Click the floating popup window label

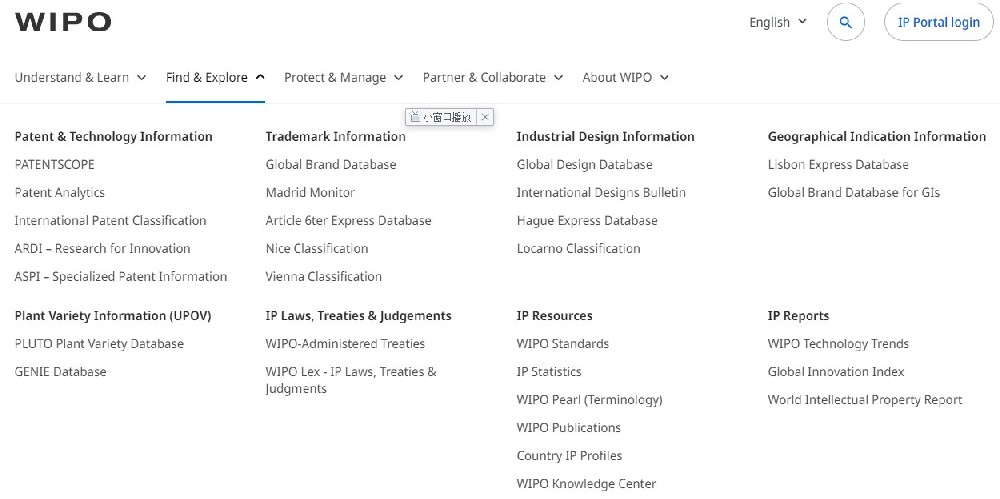(441, 117)
